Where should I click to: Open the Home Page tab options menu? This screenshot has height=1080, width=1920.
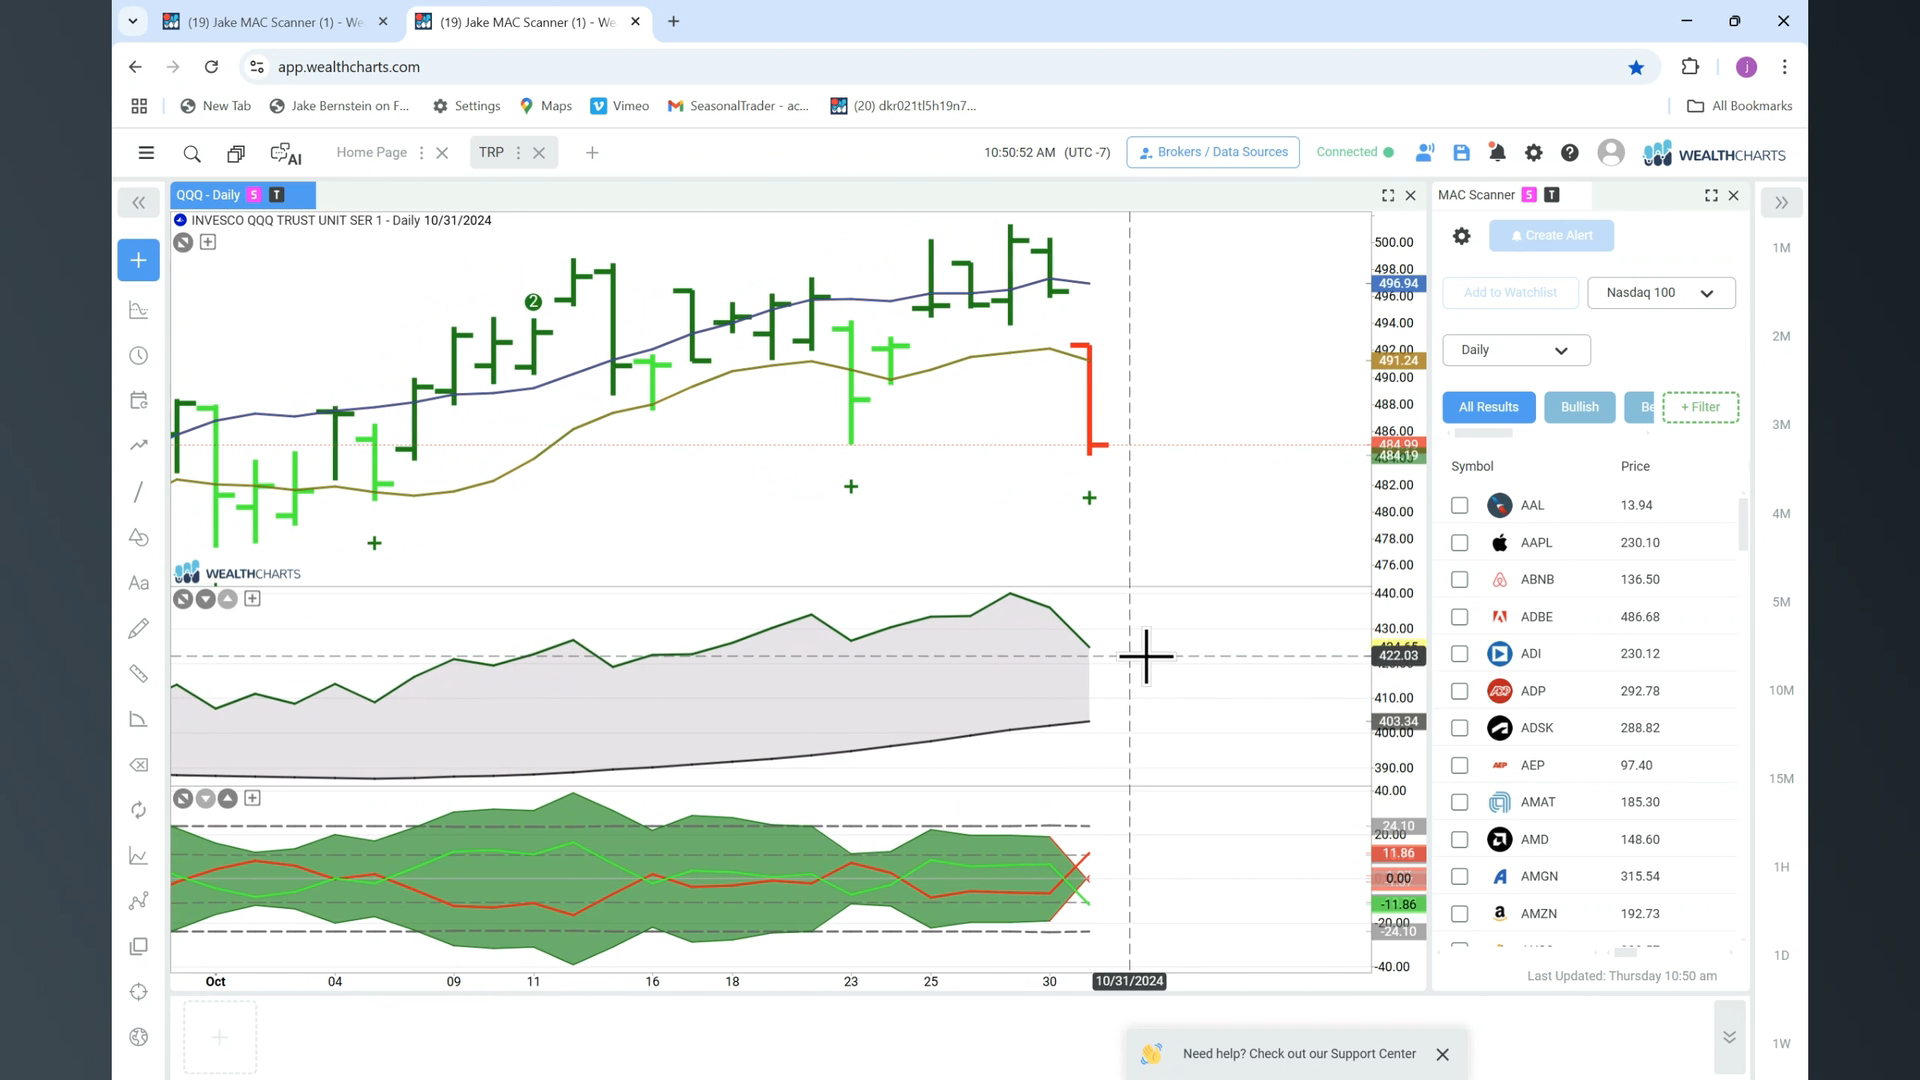click(x=421, y=153)
